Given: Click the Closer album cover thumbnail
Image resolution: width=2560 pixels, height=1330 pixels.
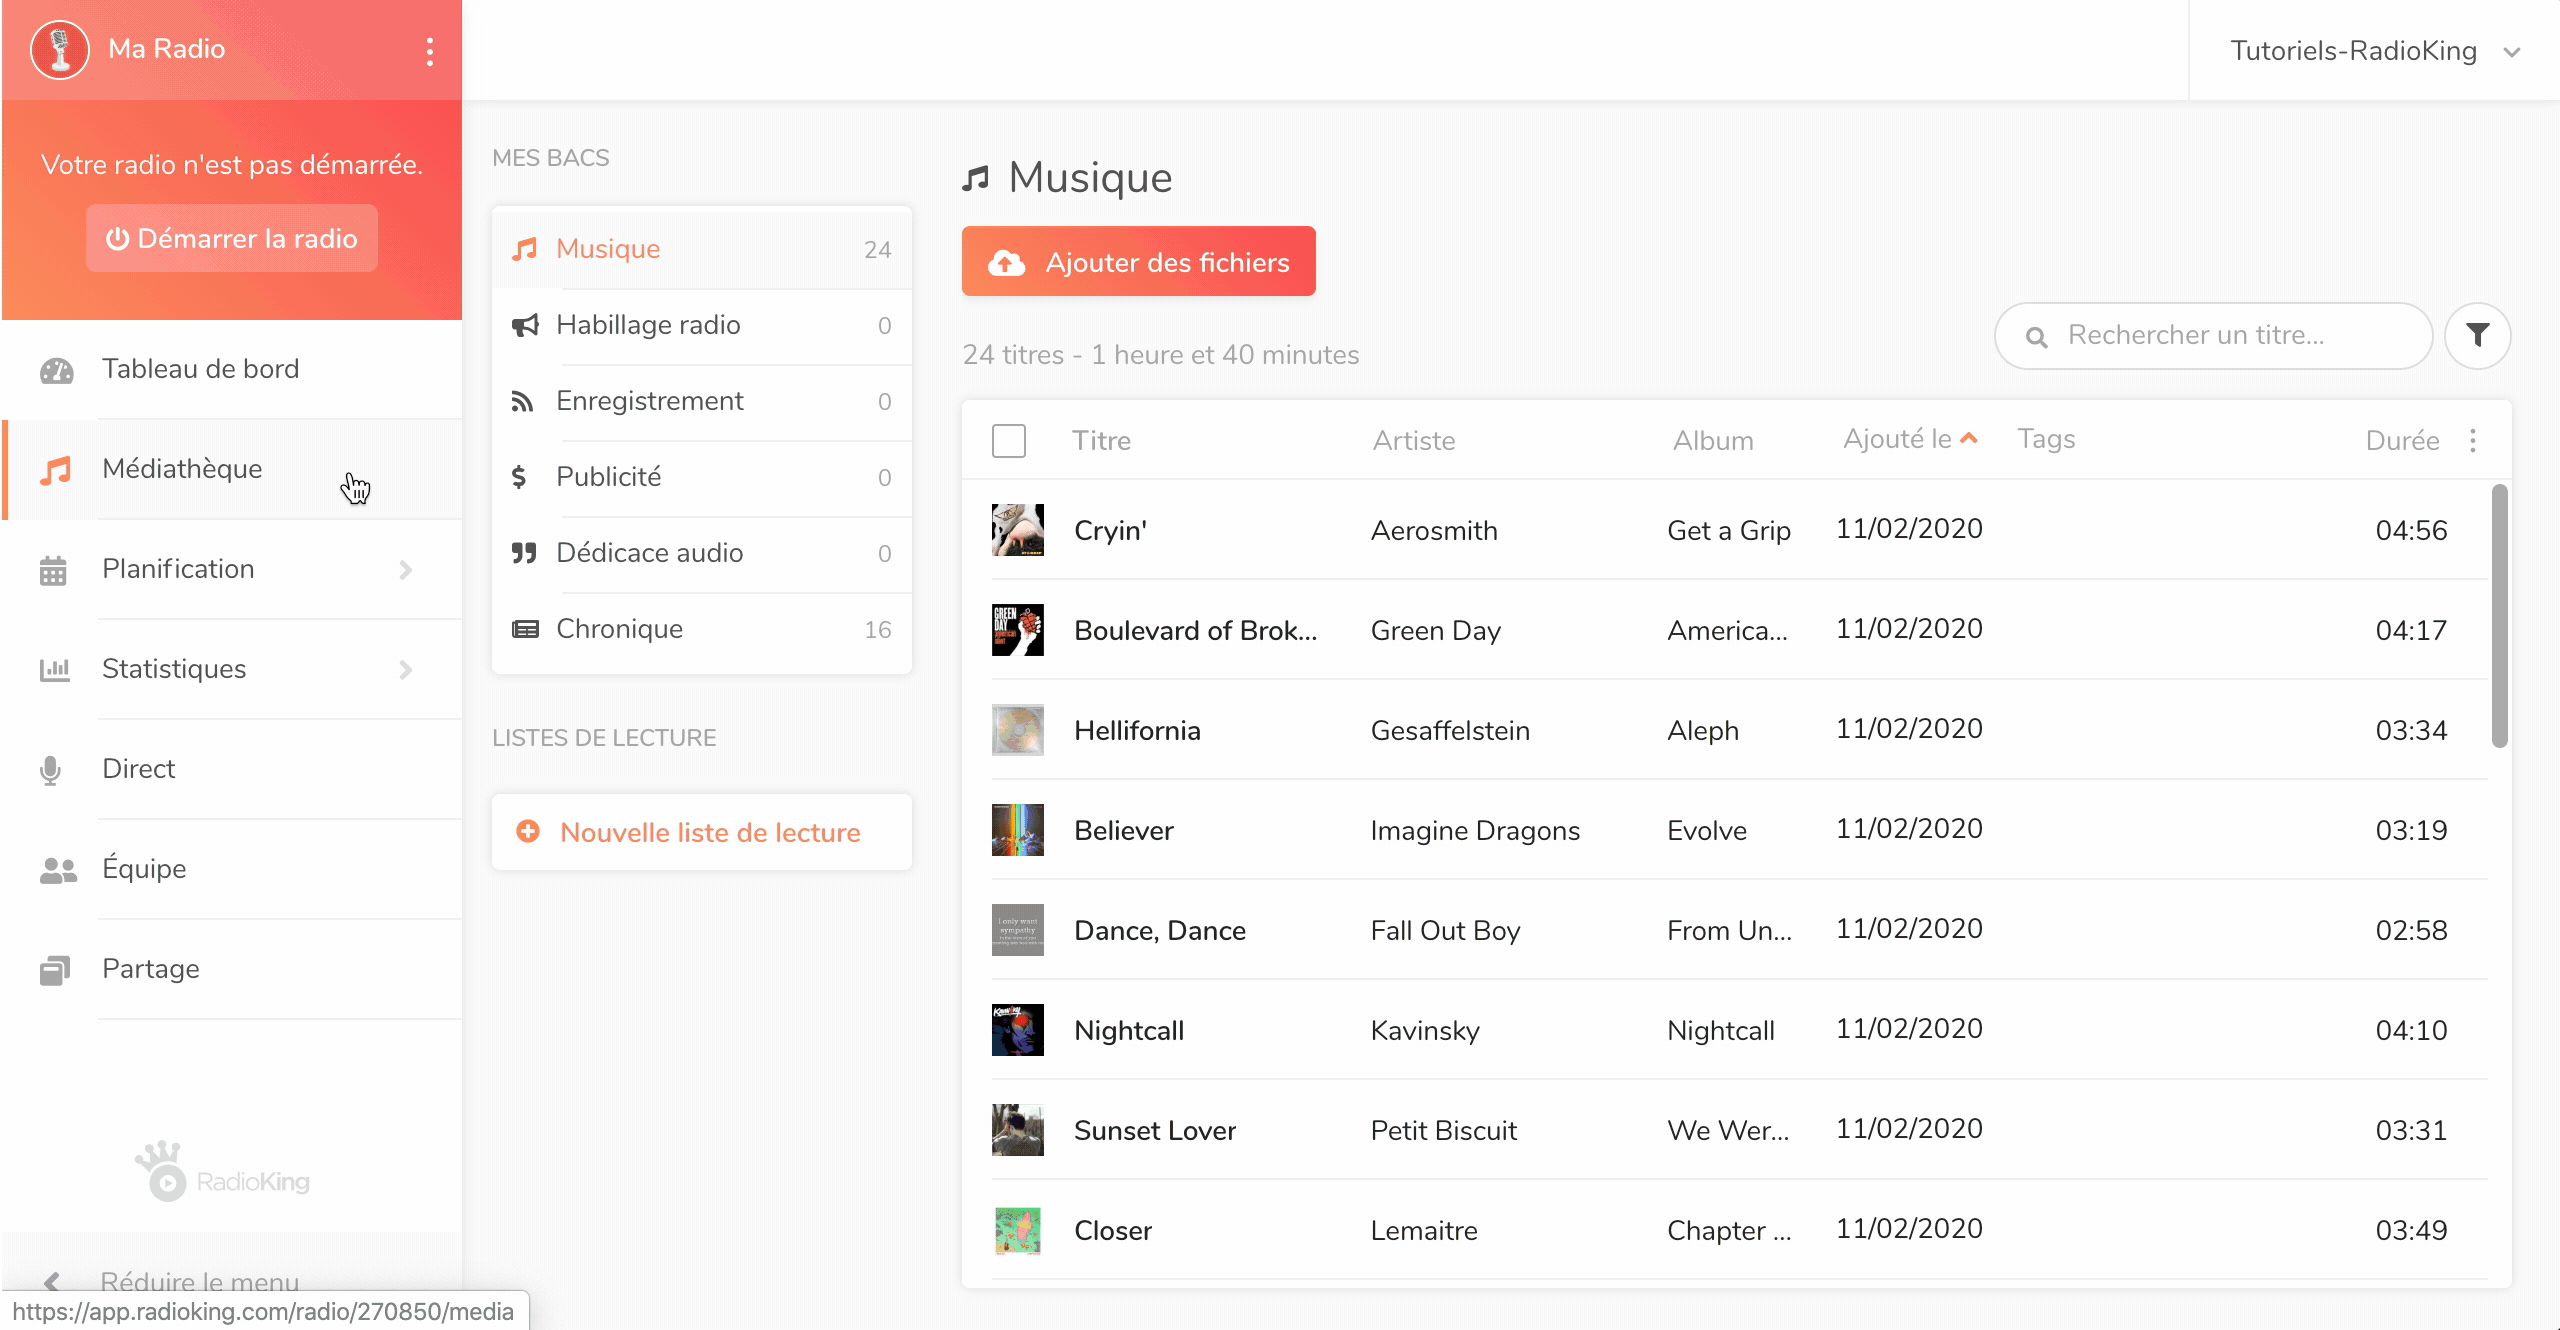Looking at the screenshot, I should (1017, 1230).
